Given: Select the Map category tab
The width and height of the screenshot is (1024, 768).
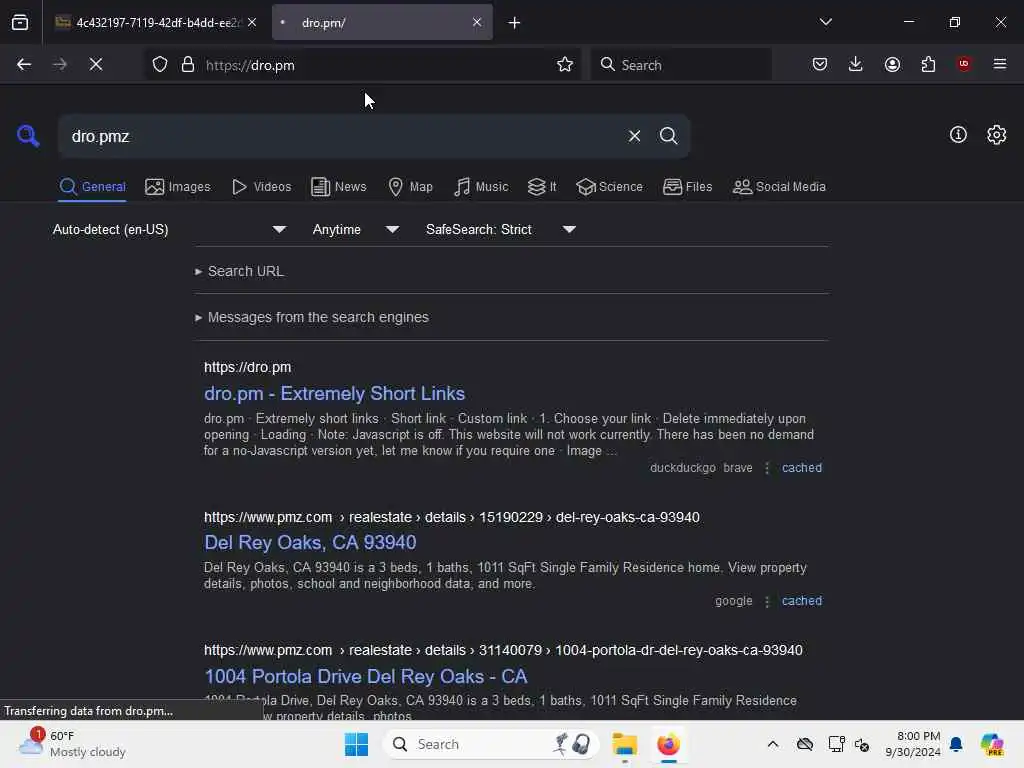Looking at the screenshot, I should tap(410, 187).
